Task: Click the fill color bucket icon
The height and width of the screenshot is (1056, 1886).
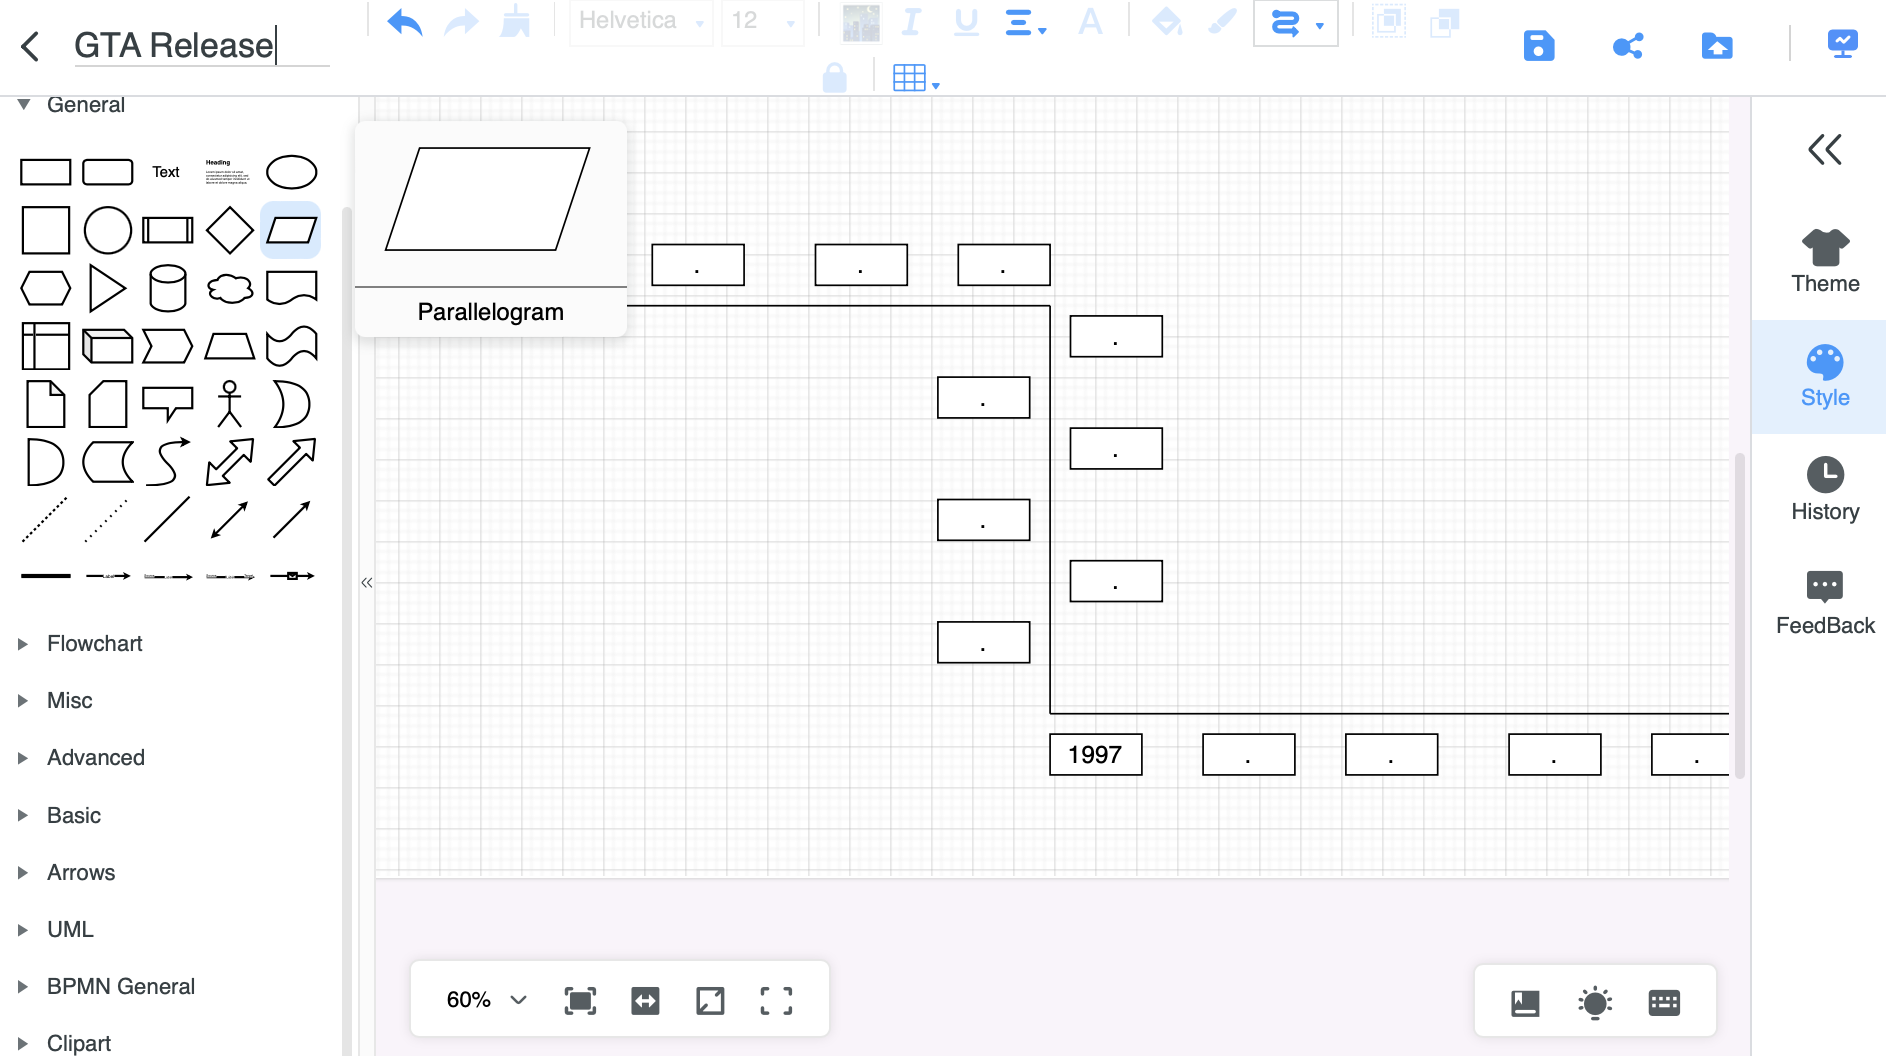Action: click(x=1167, y=21)
